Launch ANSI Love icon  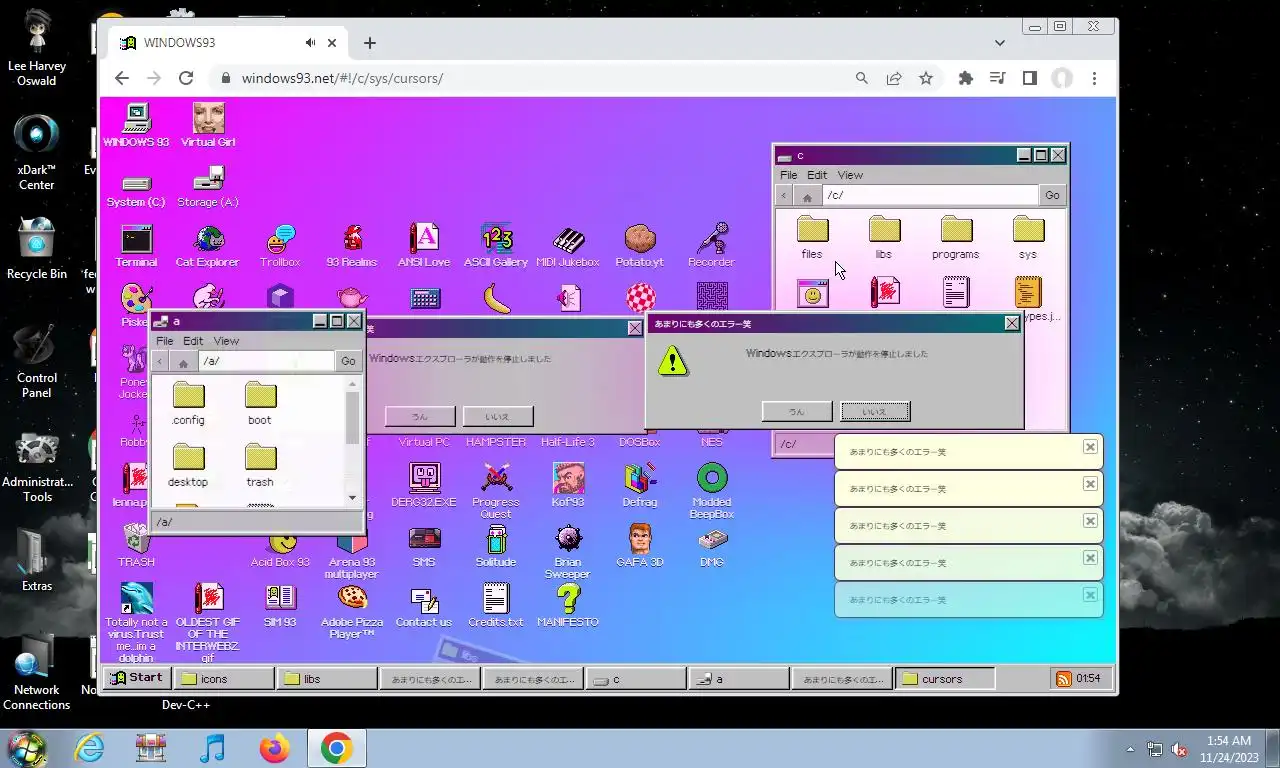[424, 246]
